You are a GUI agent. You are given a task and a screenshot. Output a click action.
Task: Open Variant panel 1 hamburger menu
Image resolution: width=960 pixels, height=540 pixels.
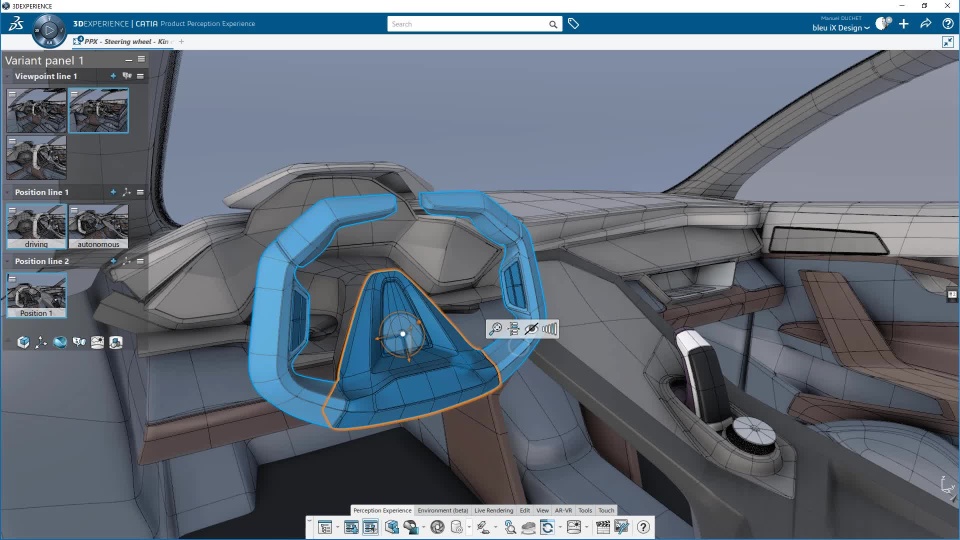click(x=141, y=59)
